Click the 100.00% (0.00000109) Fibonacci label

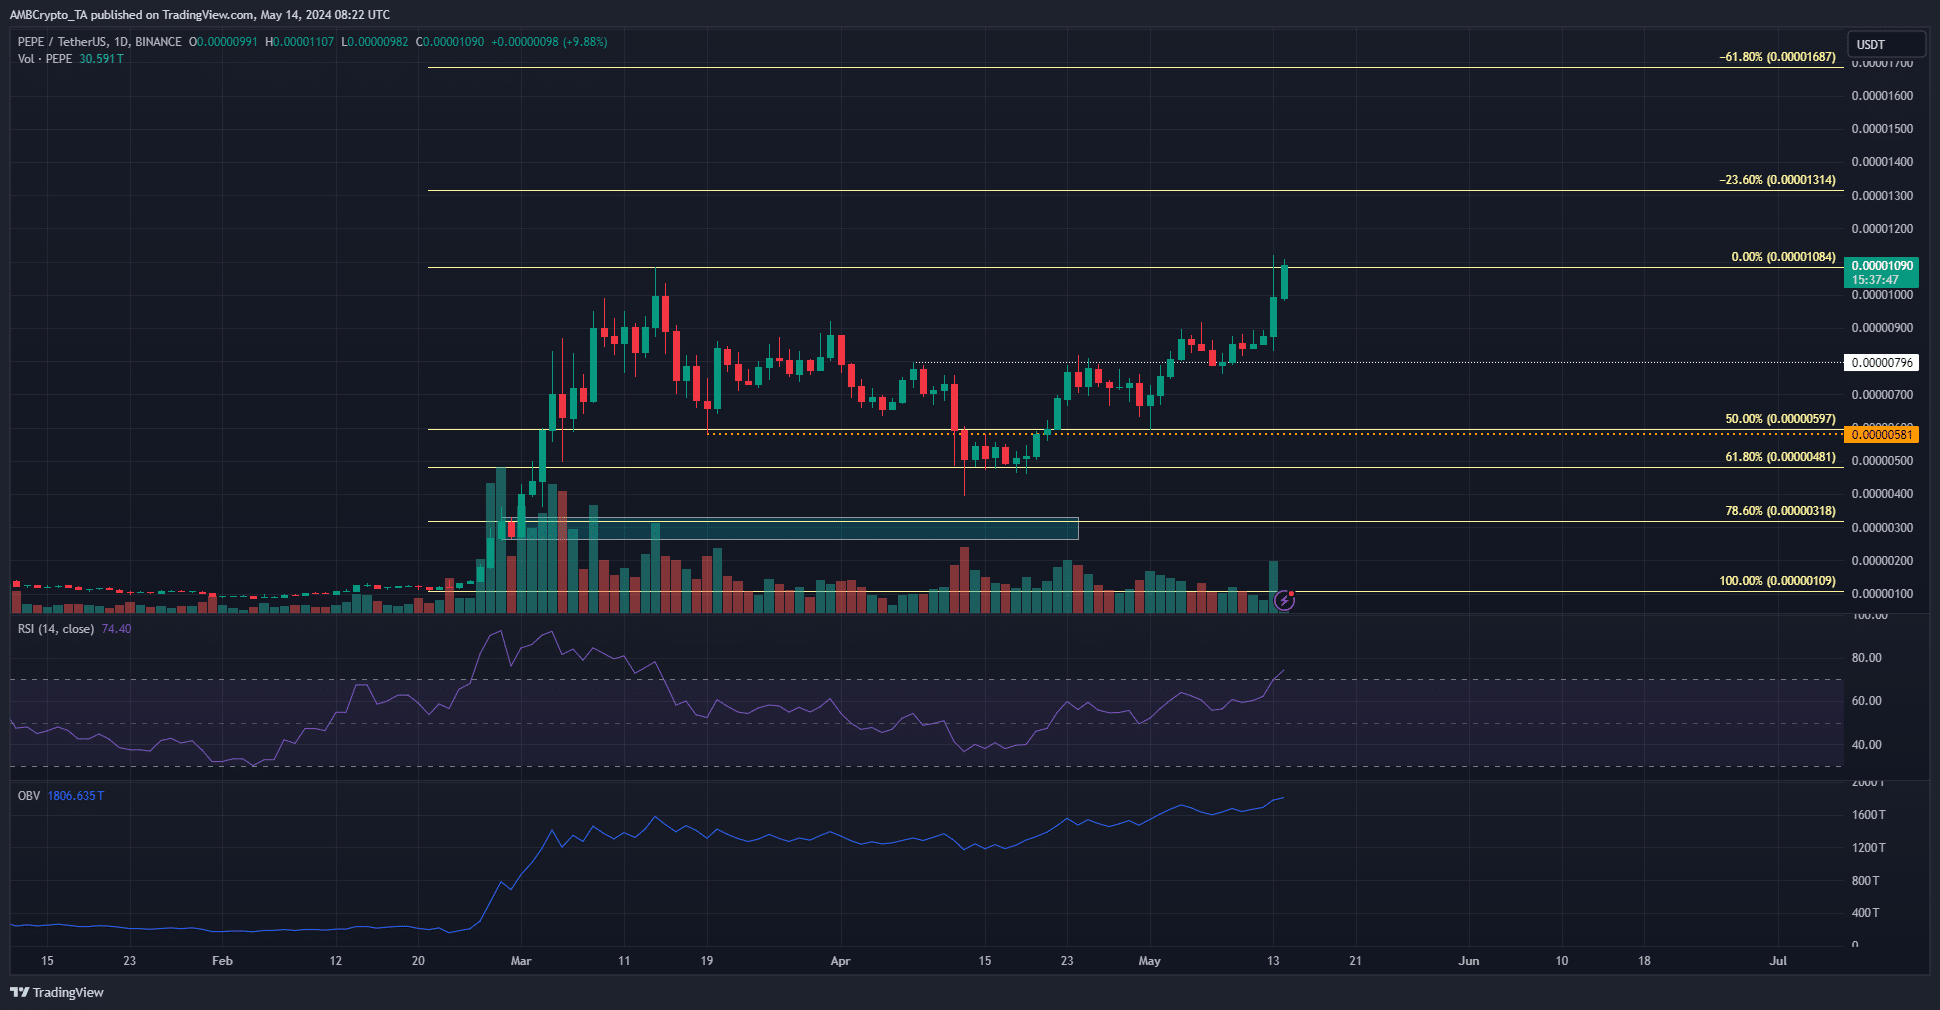point(1778,581)
